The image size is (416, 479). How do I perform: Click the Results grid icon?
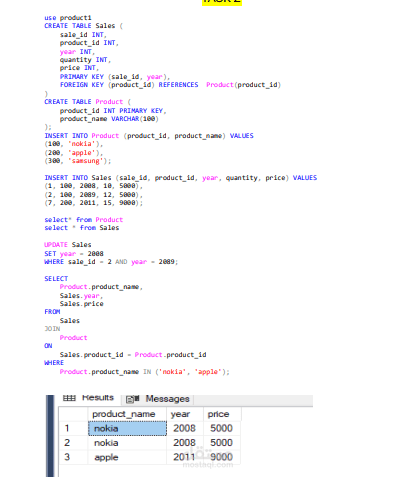[69, 398]
